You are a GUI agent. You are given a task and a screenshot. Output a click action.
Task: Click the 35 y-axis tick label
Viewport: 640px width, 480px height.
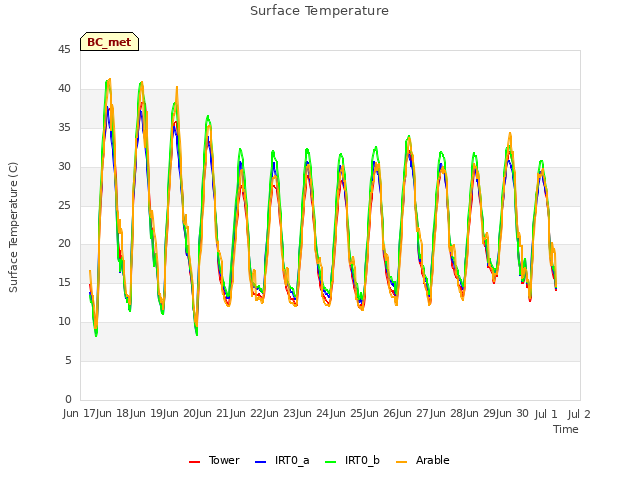(x=64, y=127)
